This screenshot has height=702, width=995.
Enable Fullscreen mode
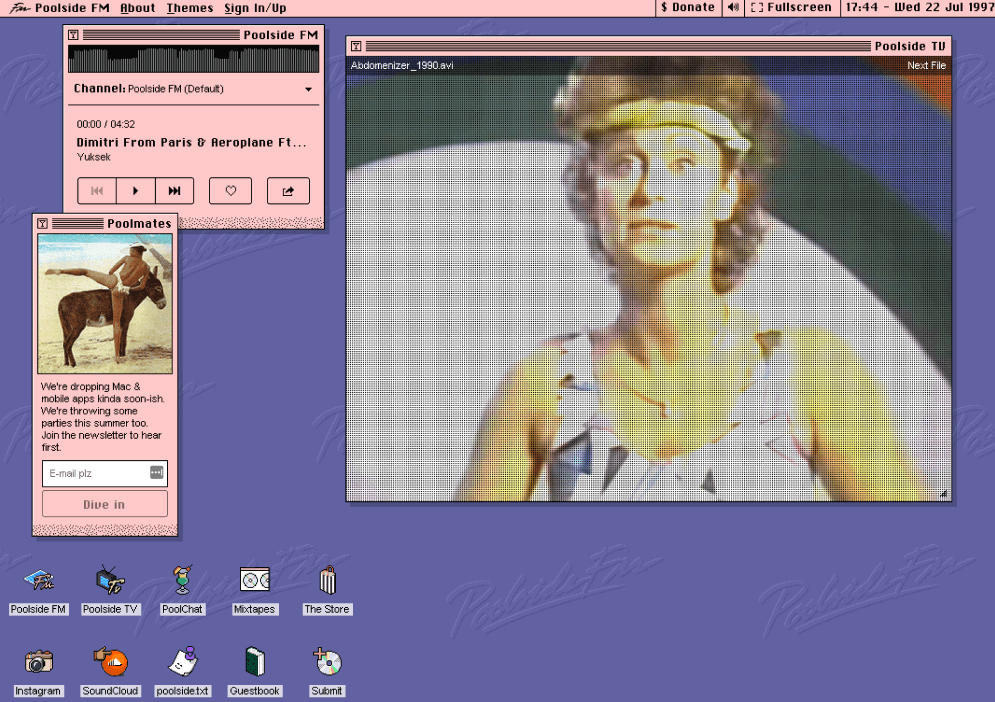point(794,8)
